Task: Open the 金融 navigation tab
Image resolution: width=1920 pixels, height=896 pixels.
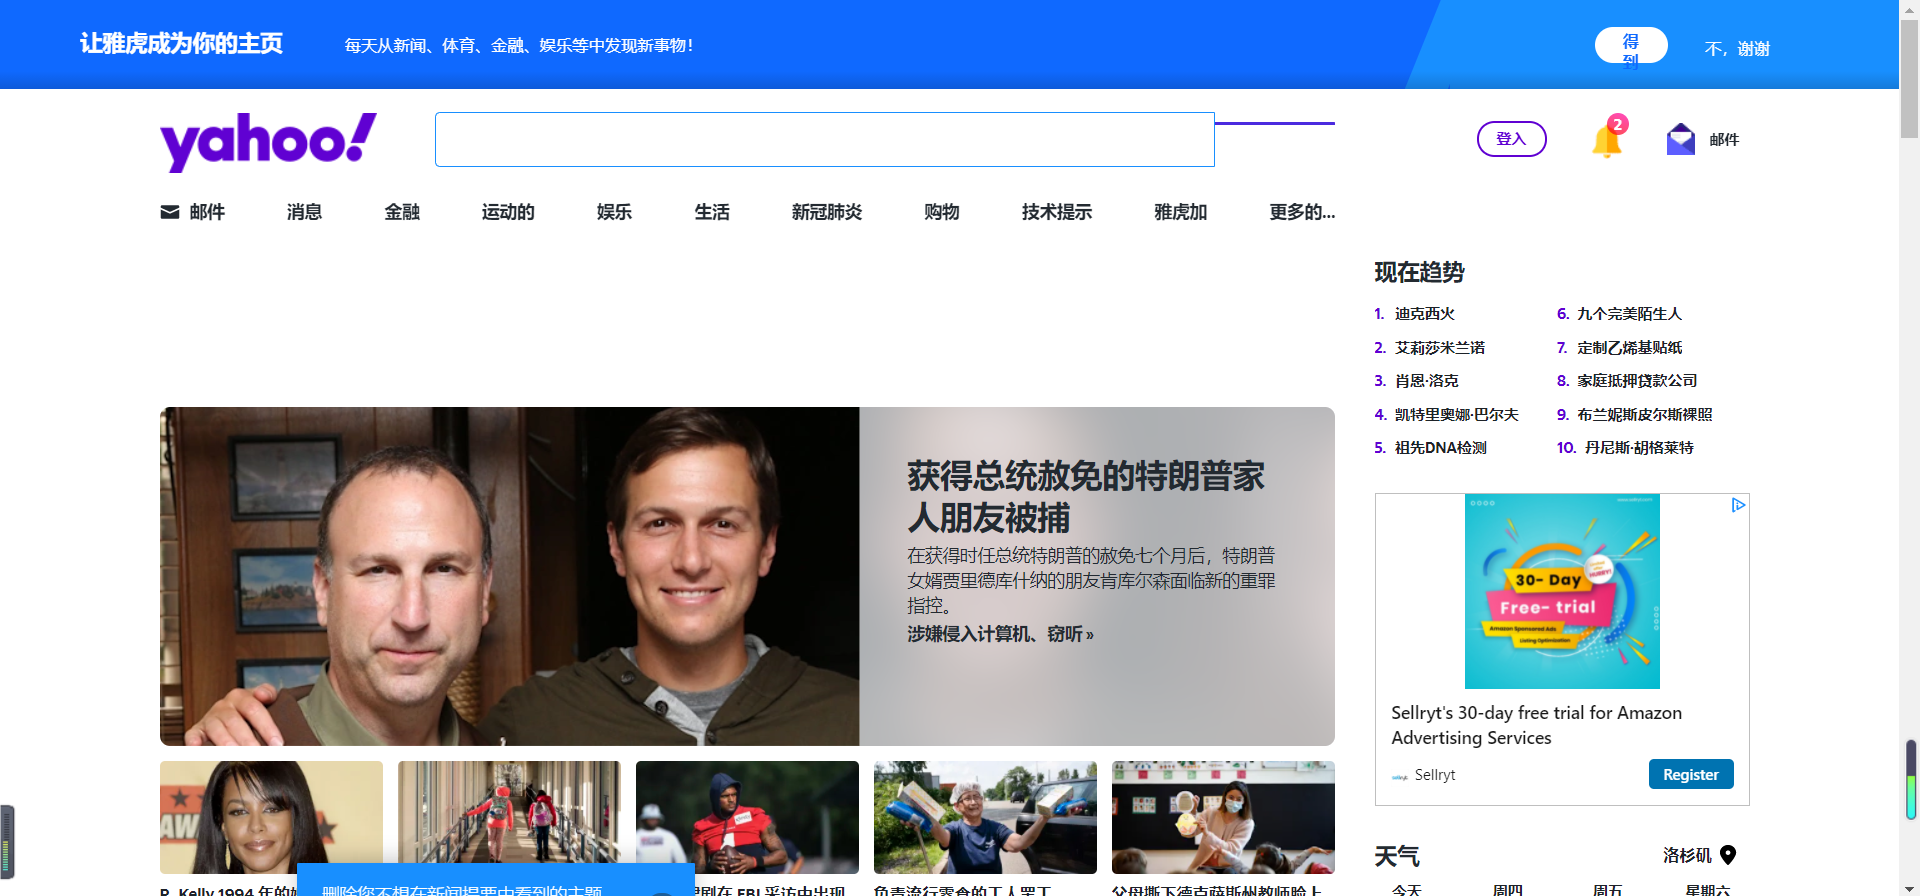Action: tap(402, 212)
